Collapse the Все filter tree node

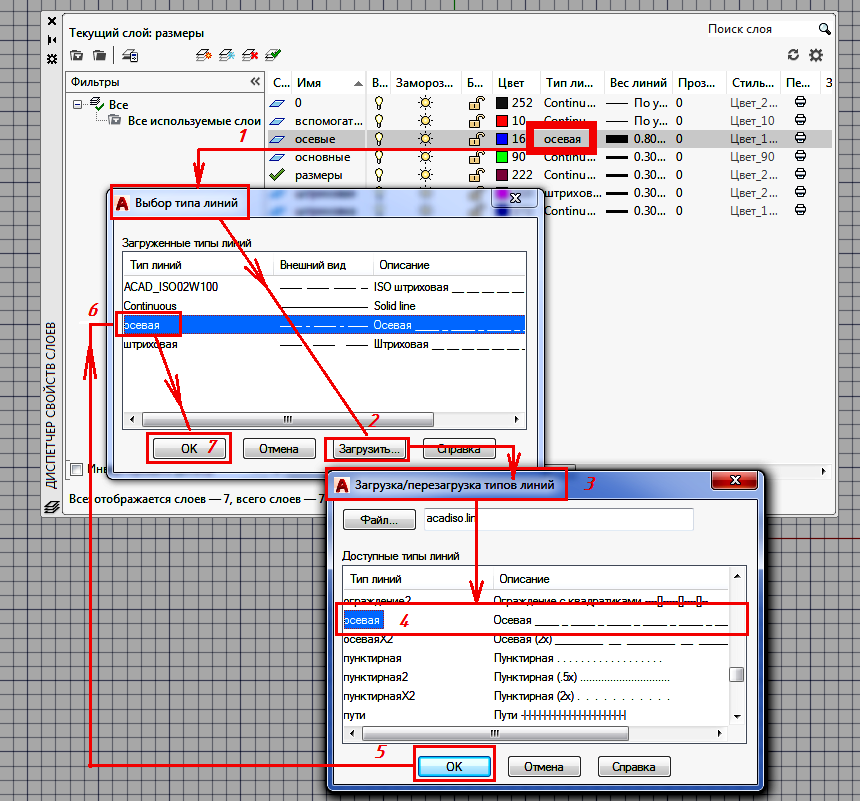click(x=78, y=104)
